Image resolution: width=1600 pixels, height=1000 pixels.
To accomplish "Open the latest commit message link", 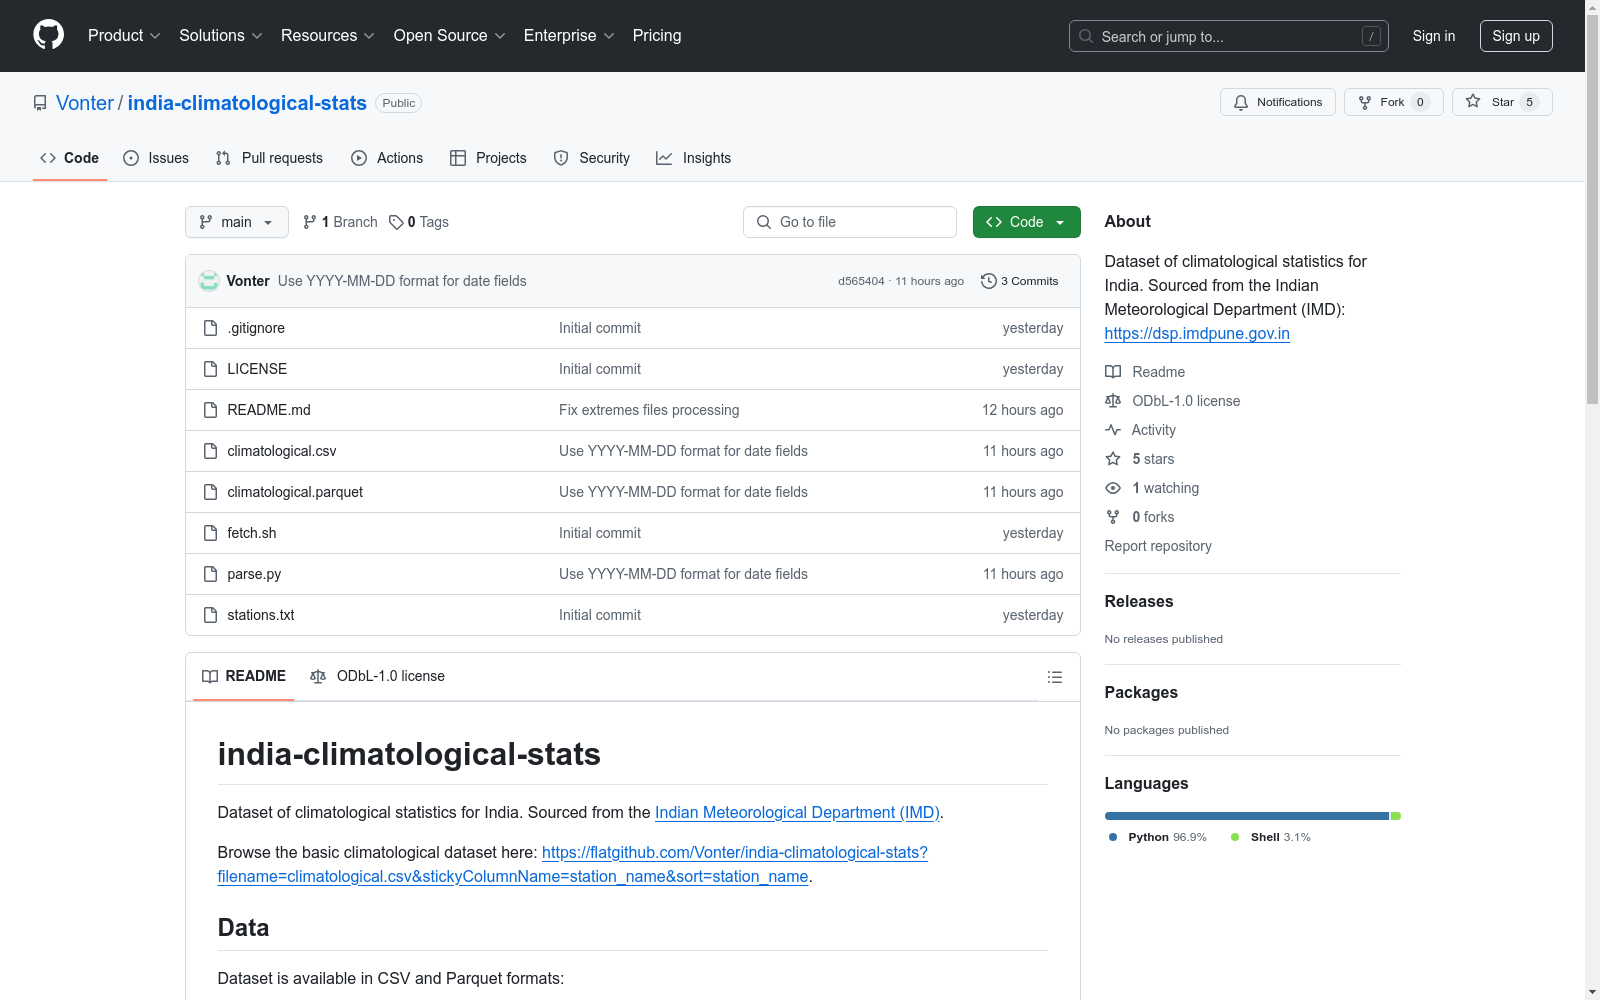I will tap(402, 281).
